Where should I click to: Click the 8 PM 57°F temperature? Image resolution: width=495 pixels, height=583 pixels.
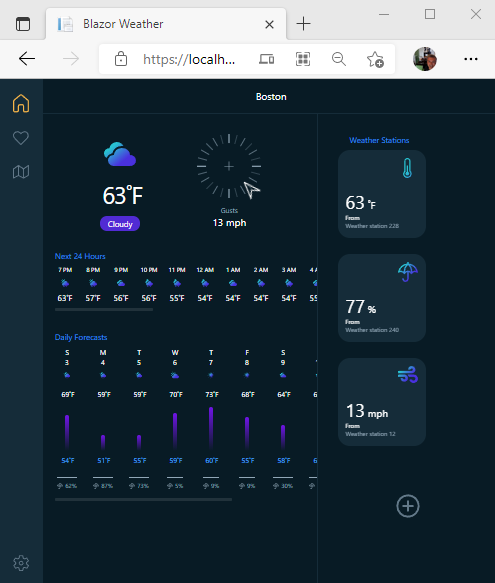(x=93, y=298)
